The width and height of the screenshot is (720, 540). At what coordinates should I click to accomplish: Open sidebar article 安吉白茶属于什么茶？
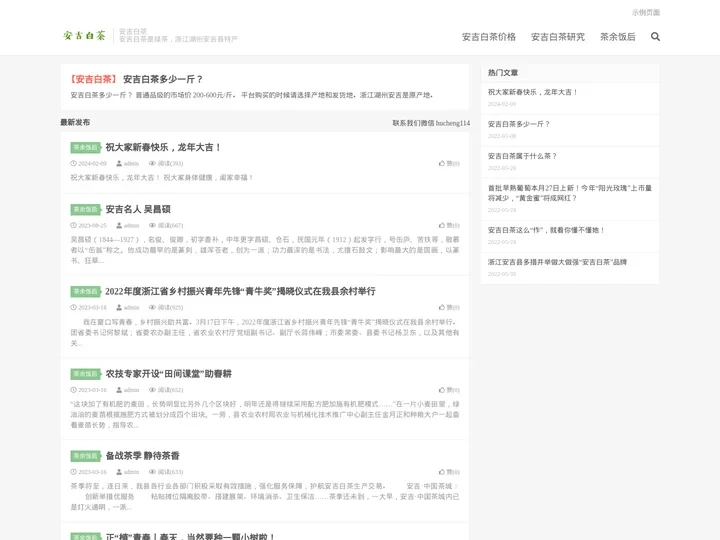coord(522,156)
